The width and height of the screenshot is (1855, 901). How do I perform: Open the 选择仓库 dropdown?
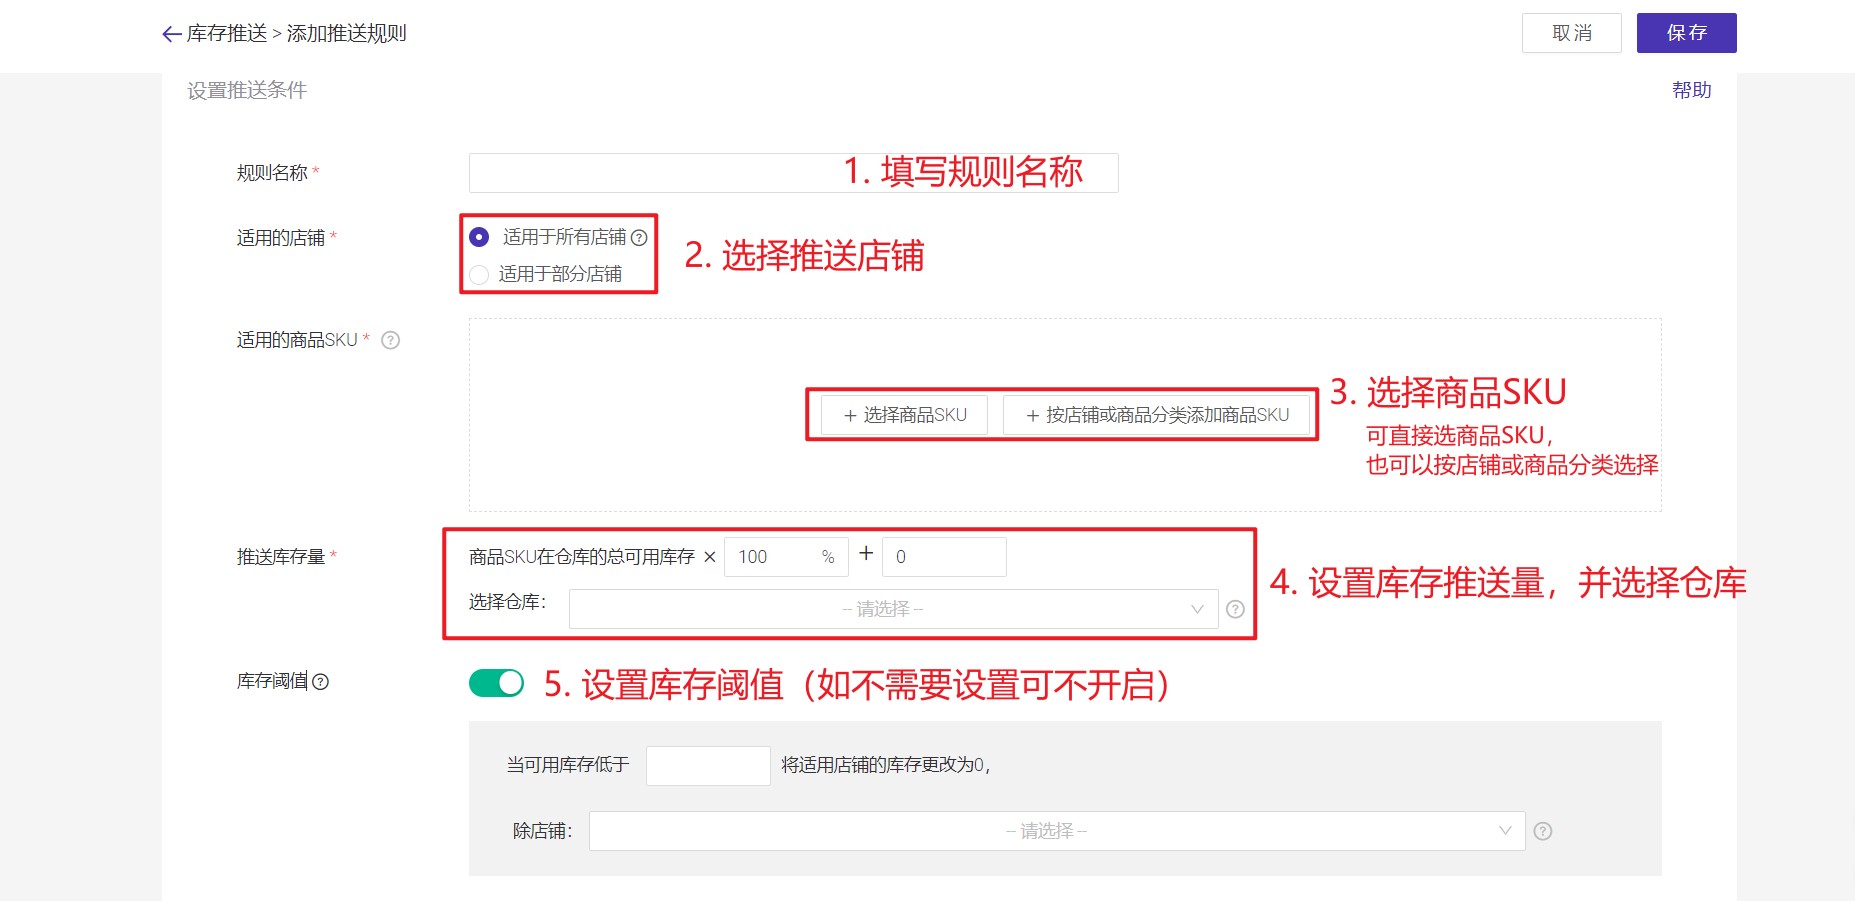click(x=890, y=608)
